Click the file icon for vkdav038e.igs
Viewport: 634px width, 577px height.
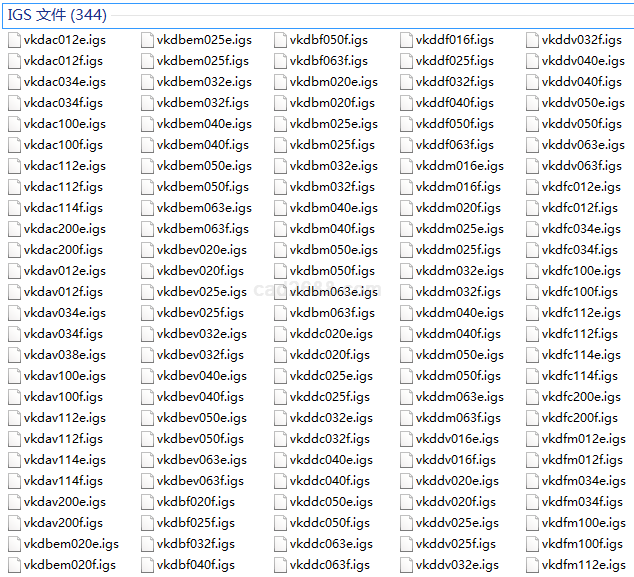[x=14, y=355]
